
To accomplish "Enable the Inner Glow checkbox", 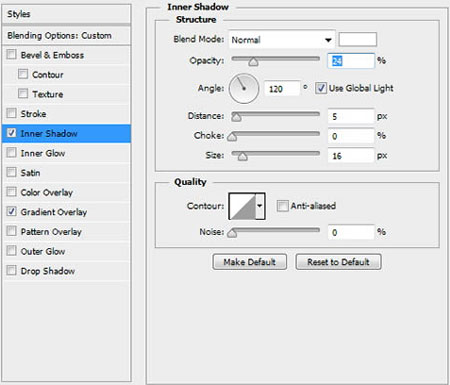I will [x=11, y=152].
